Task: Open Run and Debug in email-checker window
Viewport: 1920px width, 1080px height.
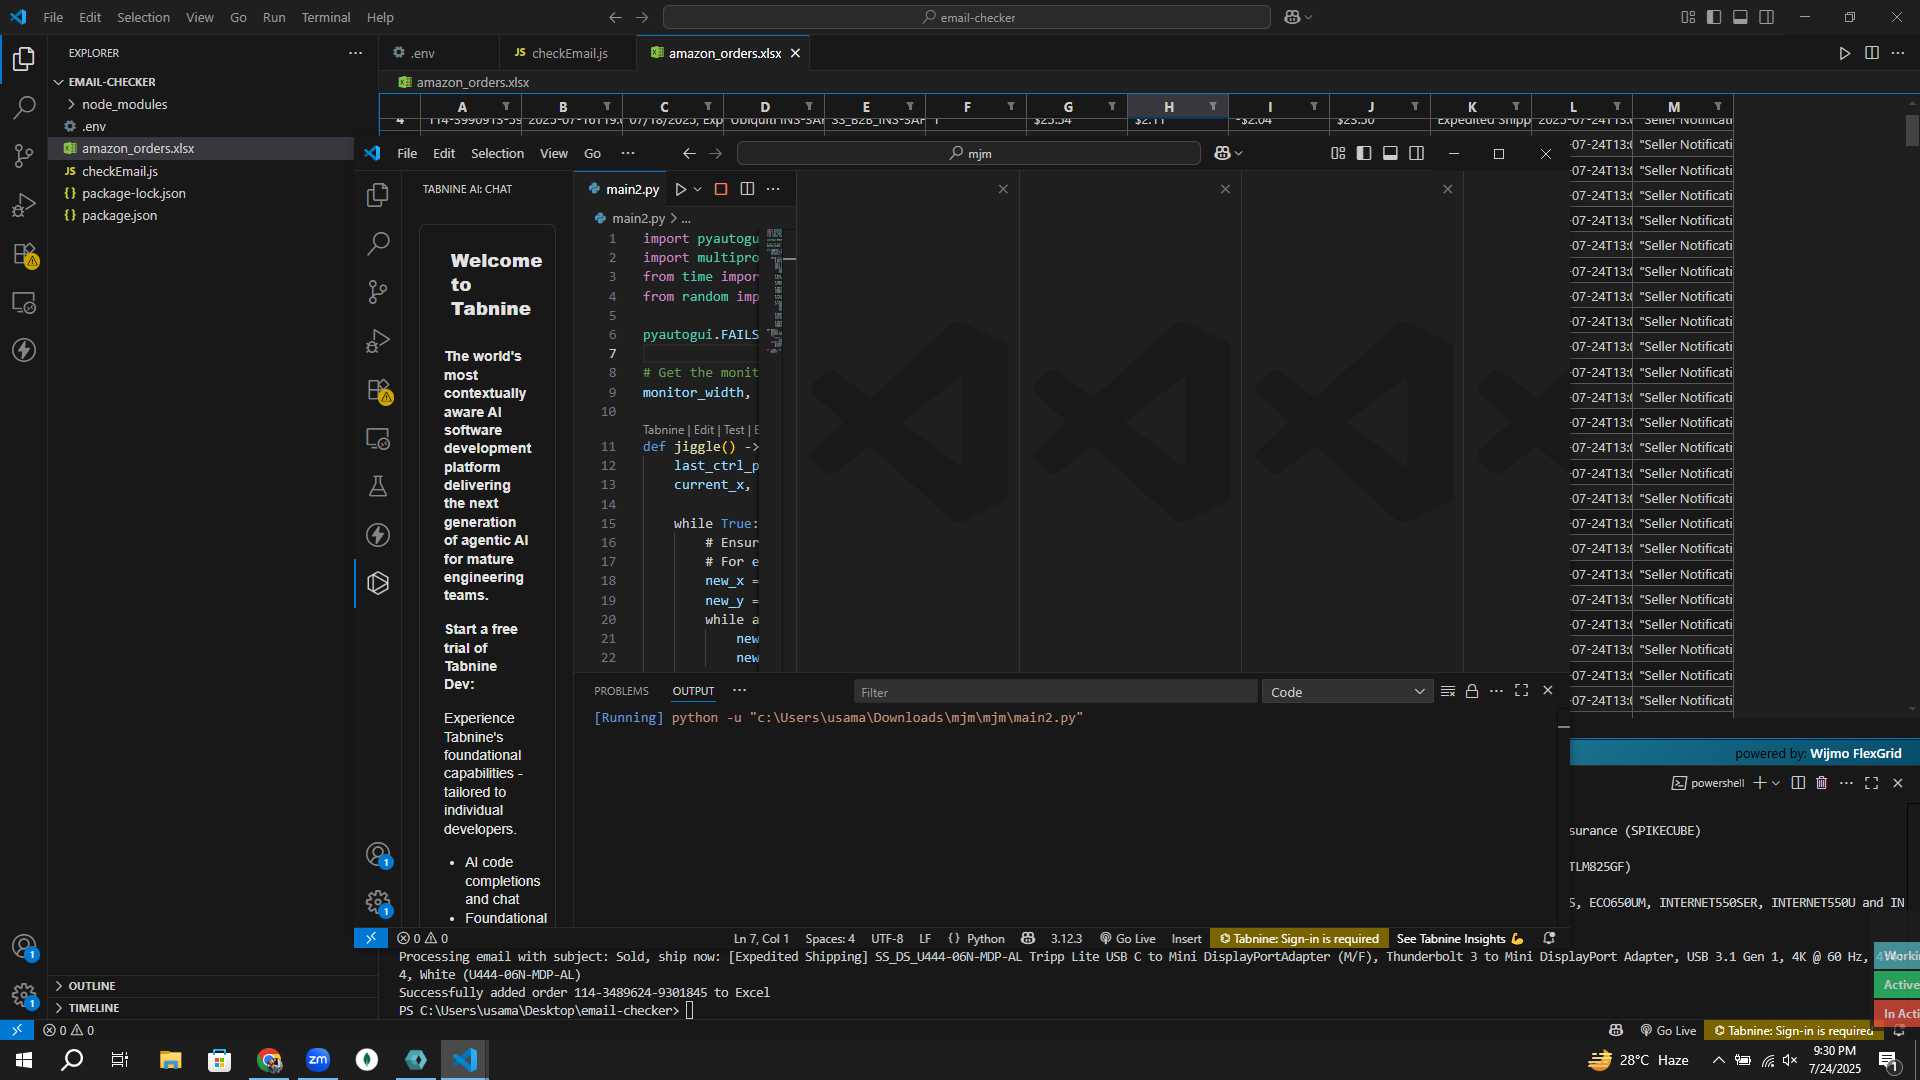Action: 24,205
